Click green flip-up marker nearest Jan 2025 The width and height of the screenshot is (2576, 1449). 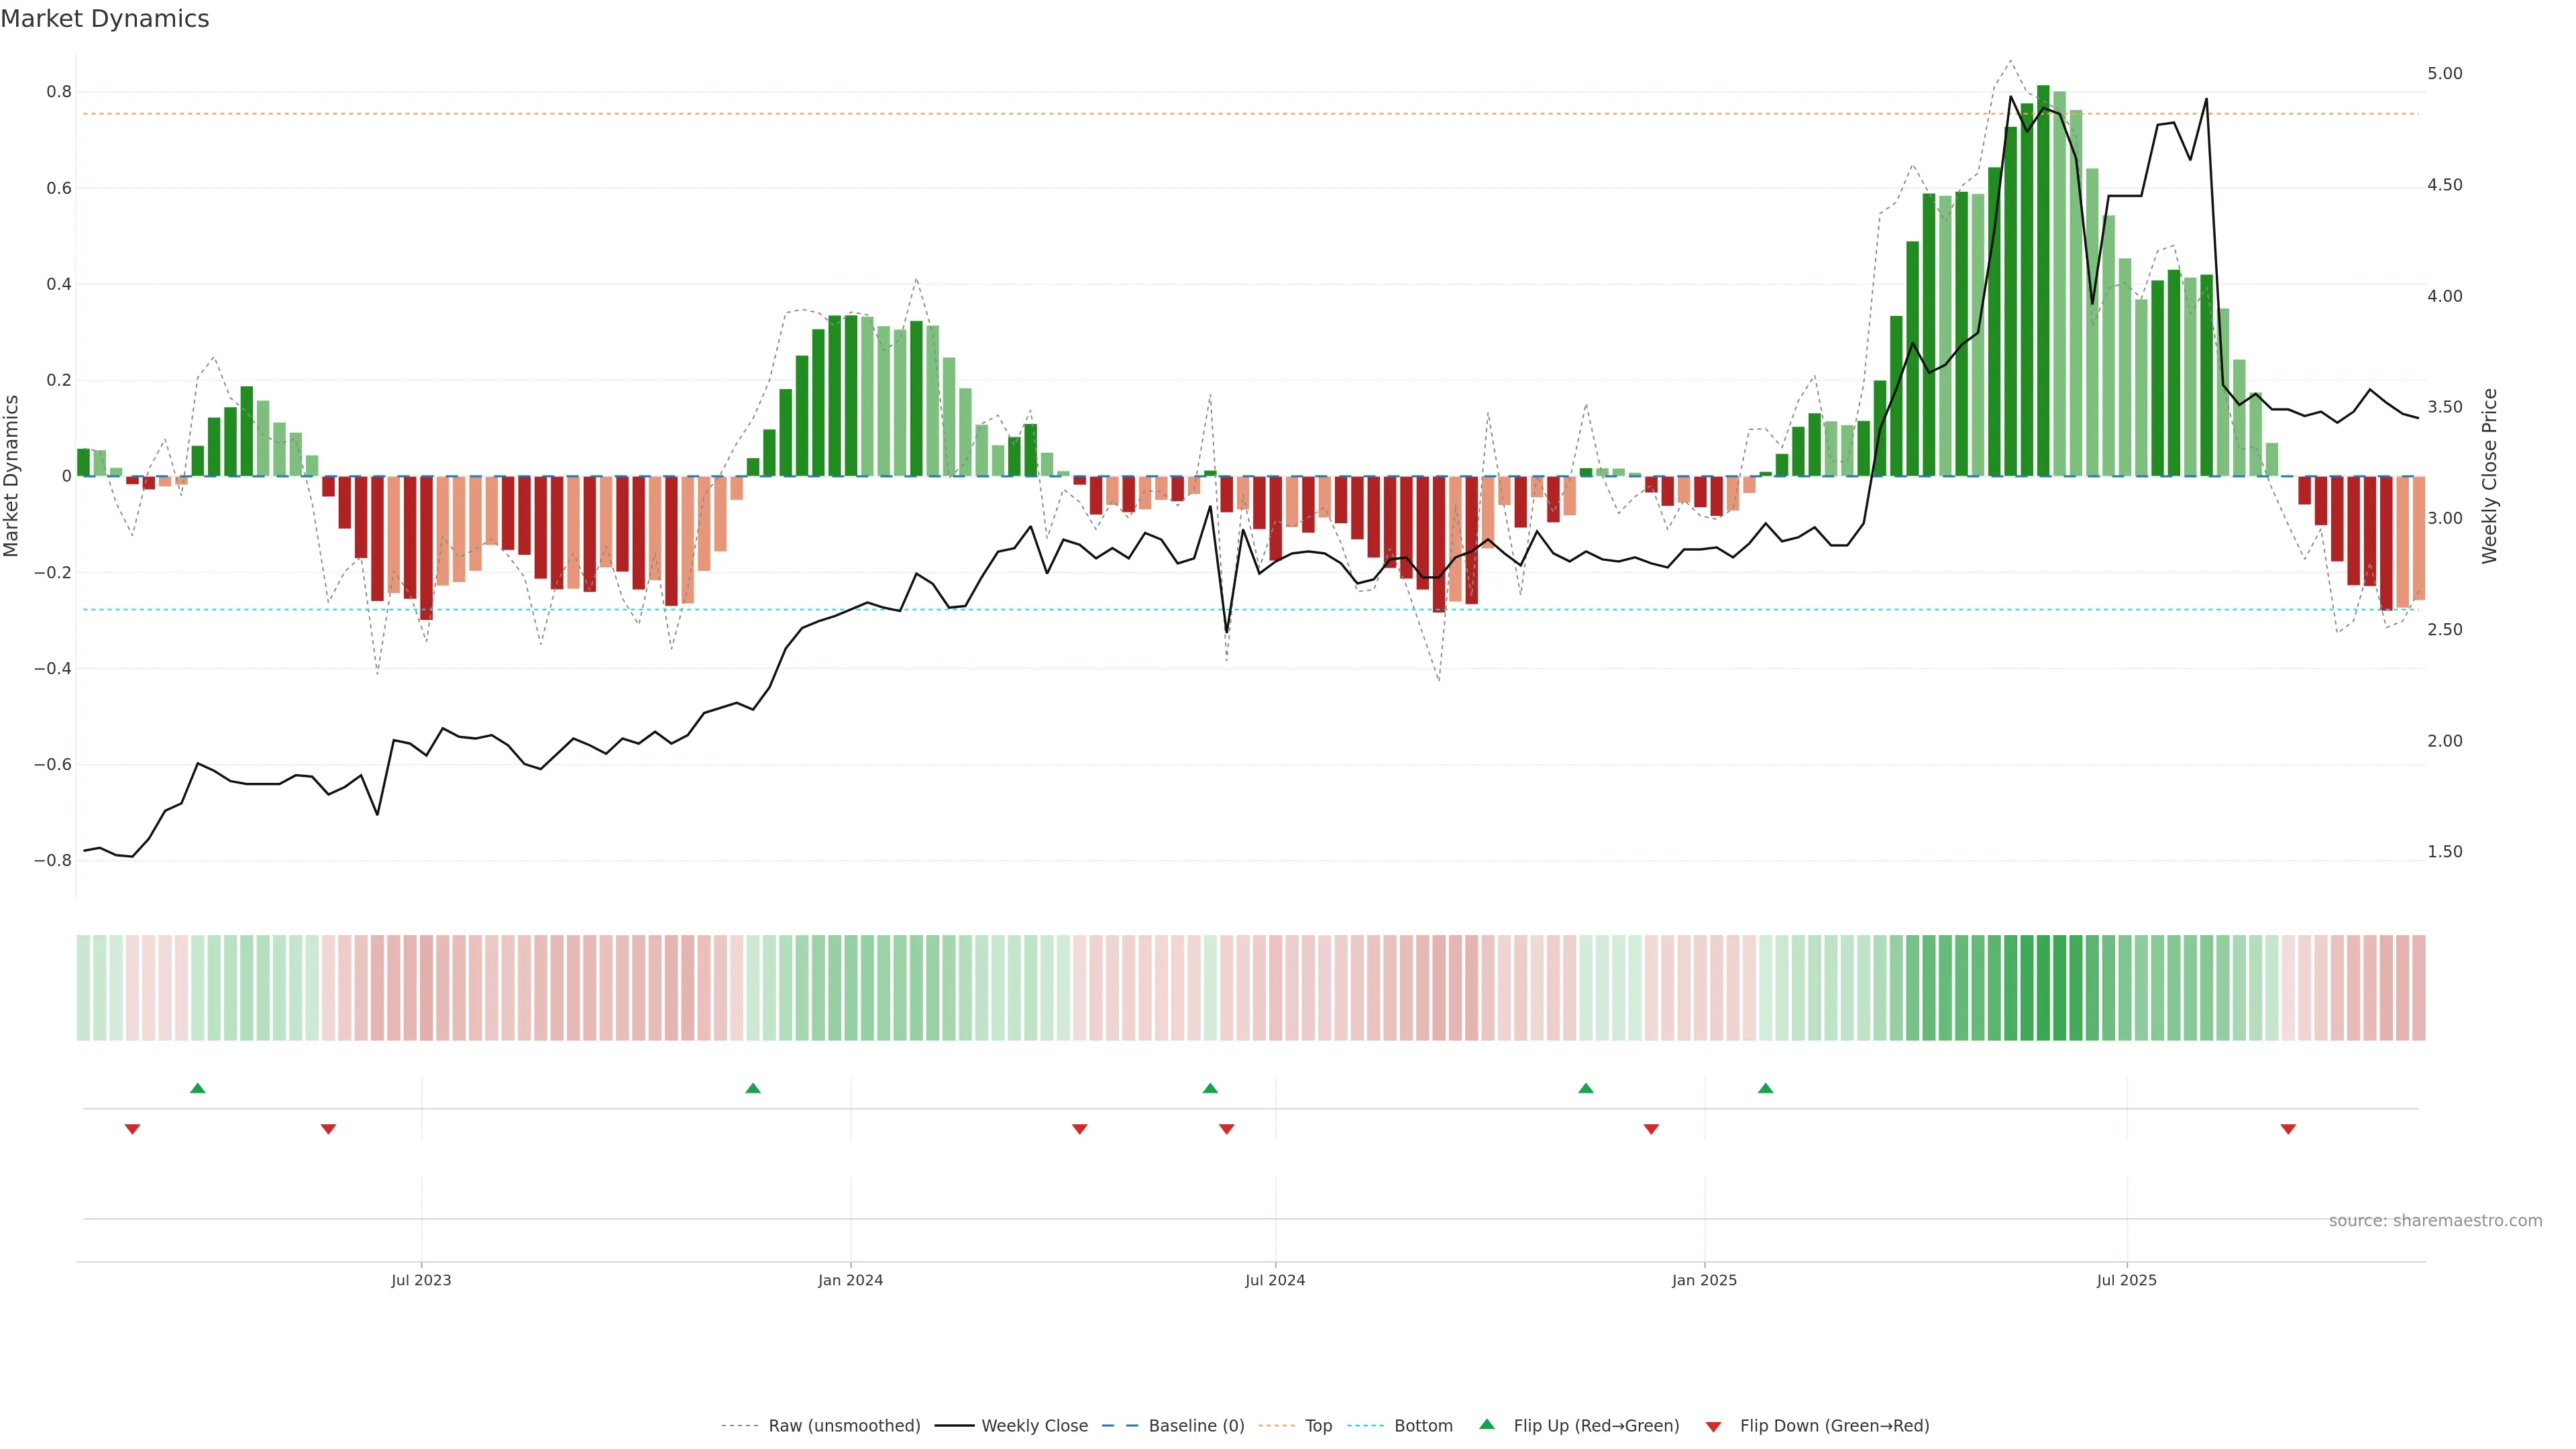coord(1765,1088)
